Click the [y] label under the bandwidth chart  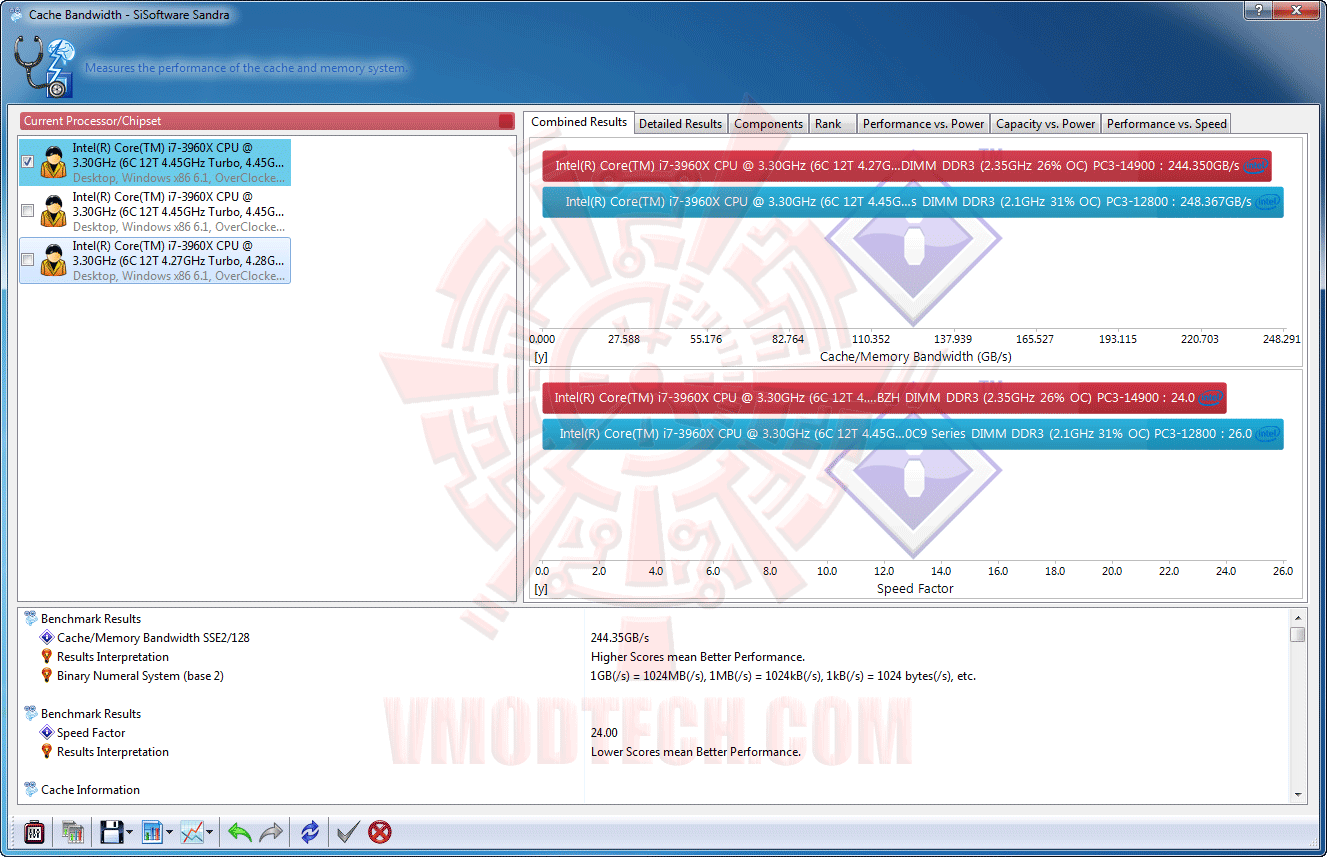[541, 357]
